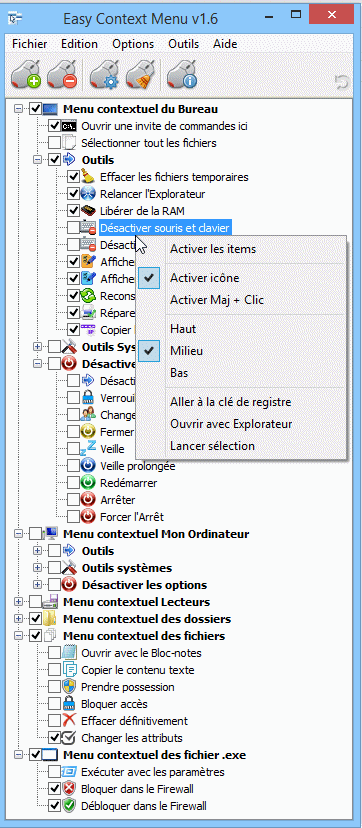Viewport: 362px width, 828px height.
Task: Click broom icon of Effacer les fichiers temporaires
Action: click(88, 177)
